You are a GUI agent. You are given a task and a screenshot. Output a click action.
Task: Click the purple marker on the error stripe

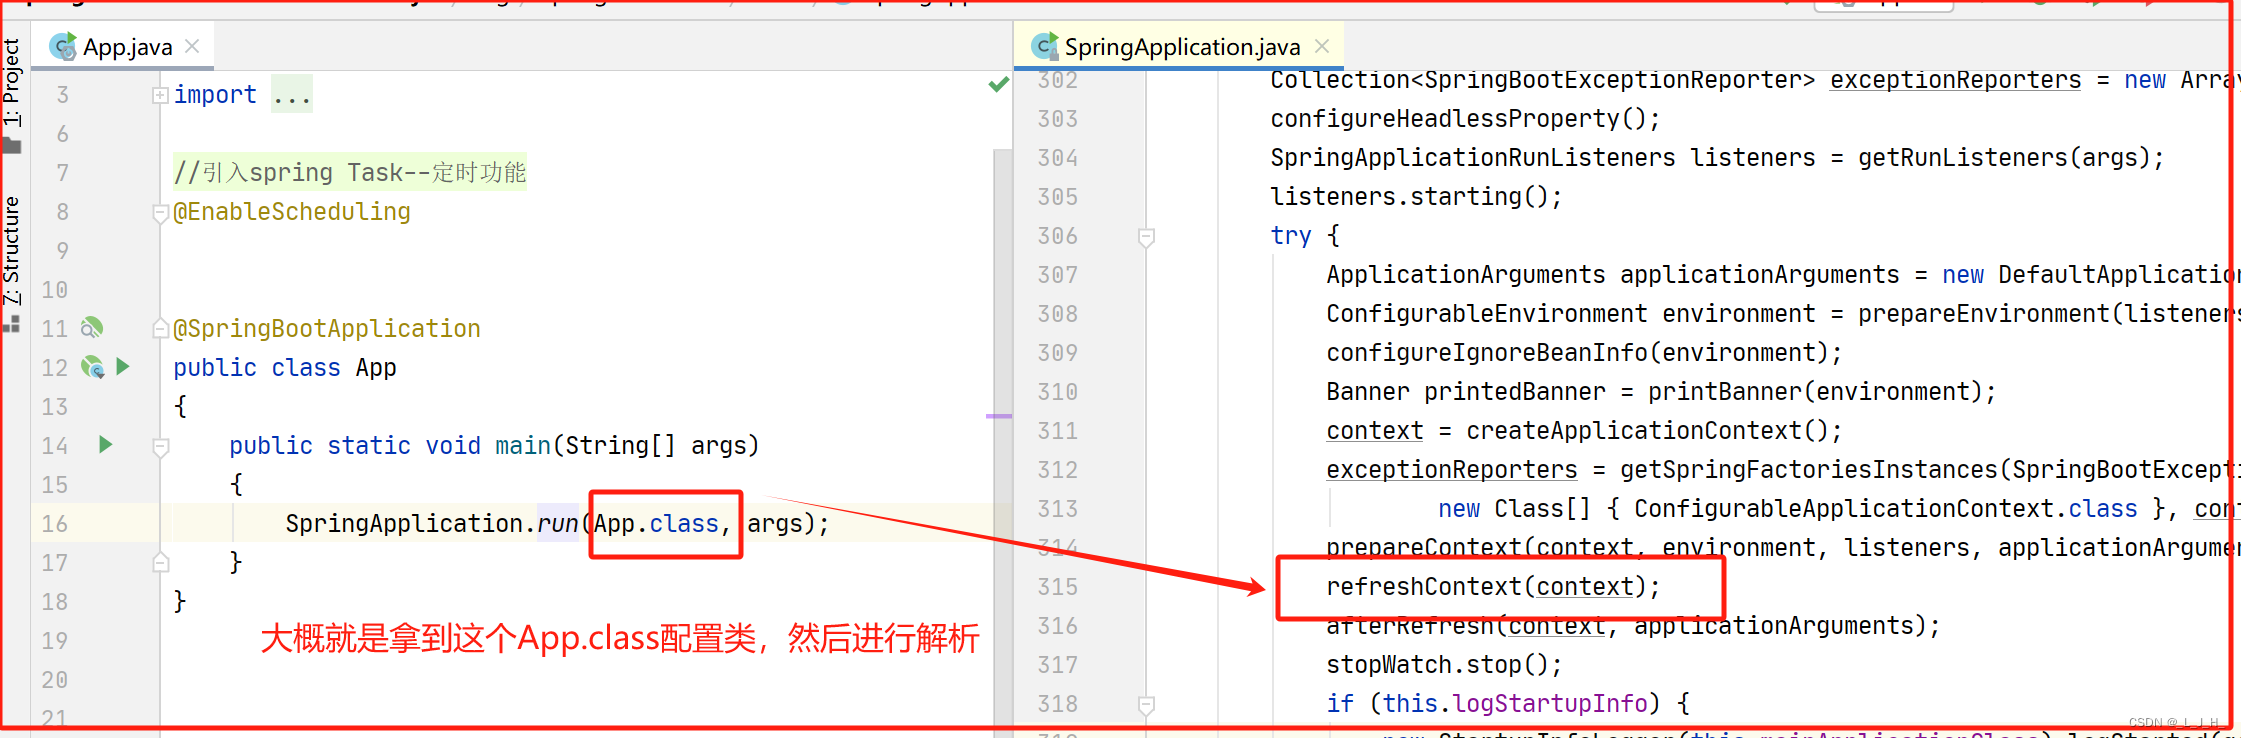(999, 416)
